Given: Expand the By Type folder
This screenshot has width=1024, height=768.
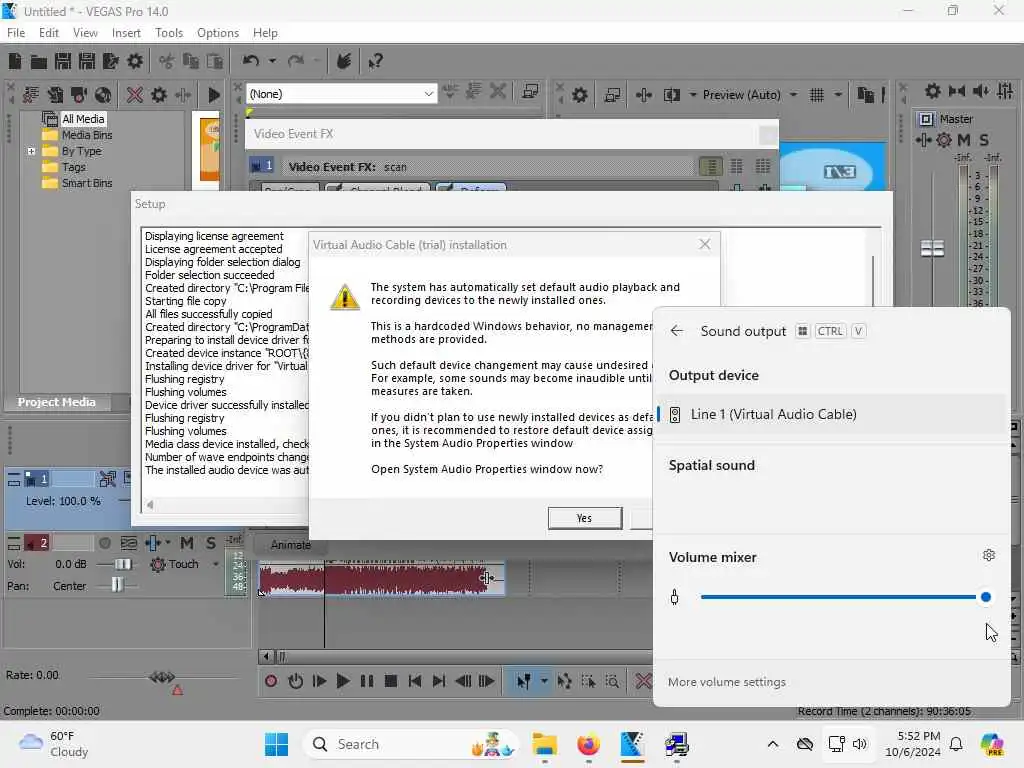Looking at the screenshot, I should tap(31, 151).
